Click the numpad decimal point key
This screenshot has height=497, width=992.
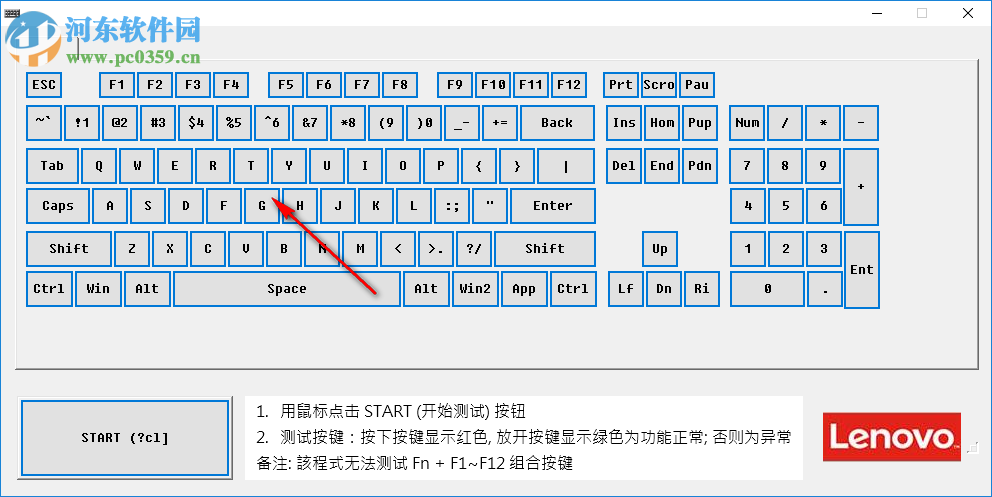[825, 289]
